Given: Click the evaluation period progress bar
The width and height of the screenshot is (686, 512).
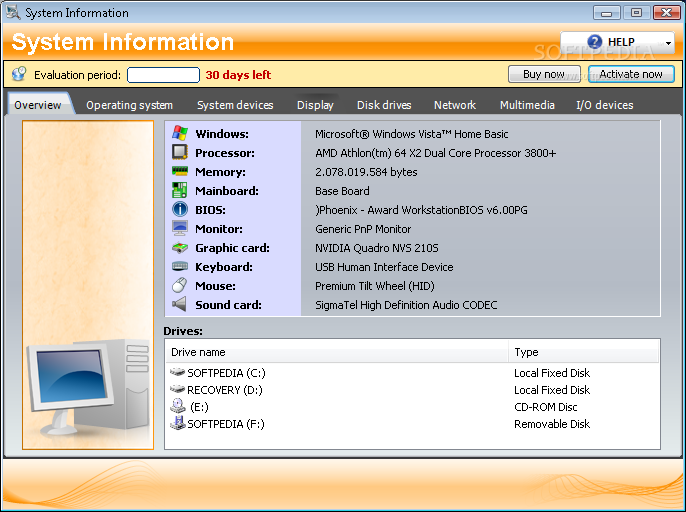Looking at the screenshot, I should pos(163,75).
